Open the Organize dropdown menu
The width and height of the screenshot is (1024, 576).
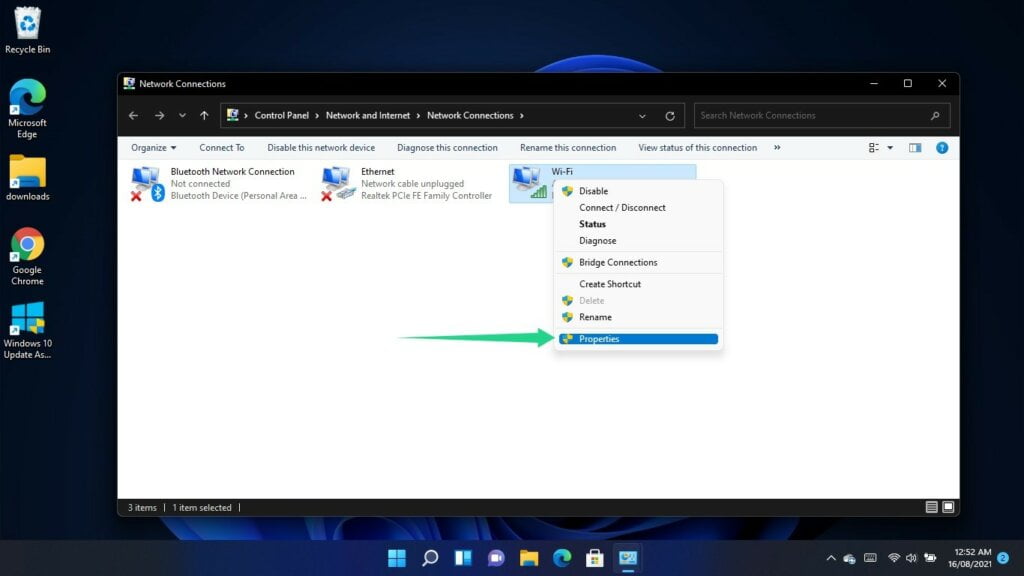point(152,147)
